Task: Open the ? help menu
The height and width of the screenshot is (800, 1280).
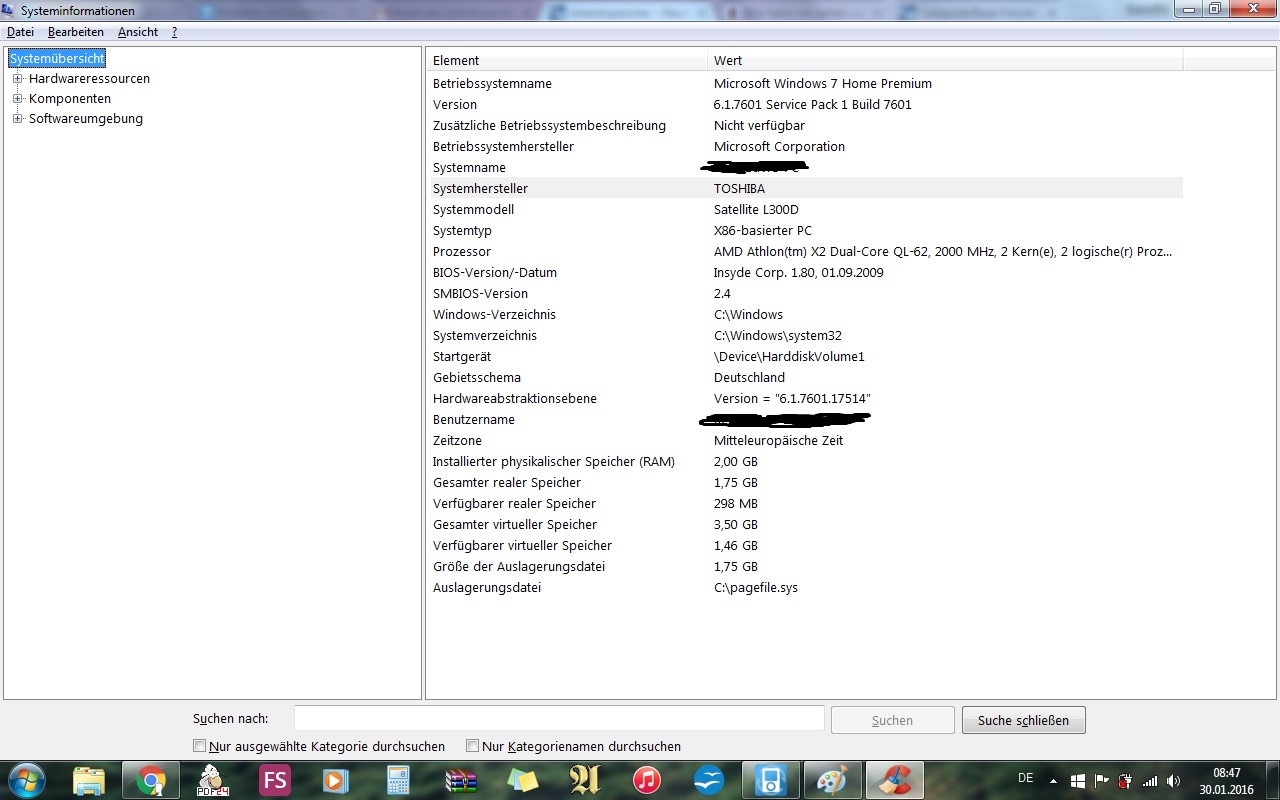Action: coord(174,32)
